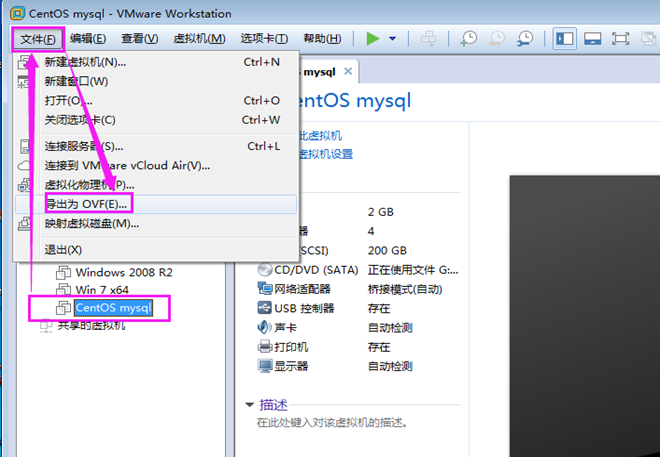
Task: Click the 显示器 display icon
Action: [265, 366]
